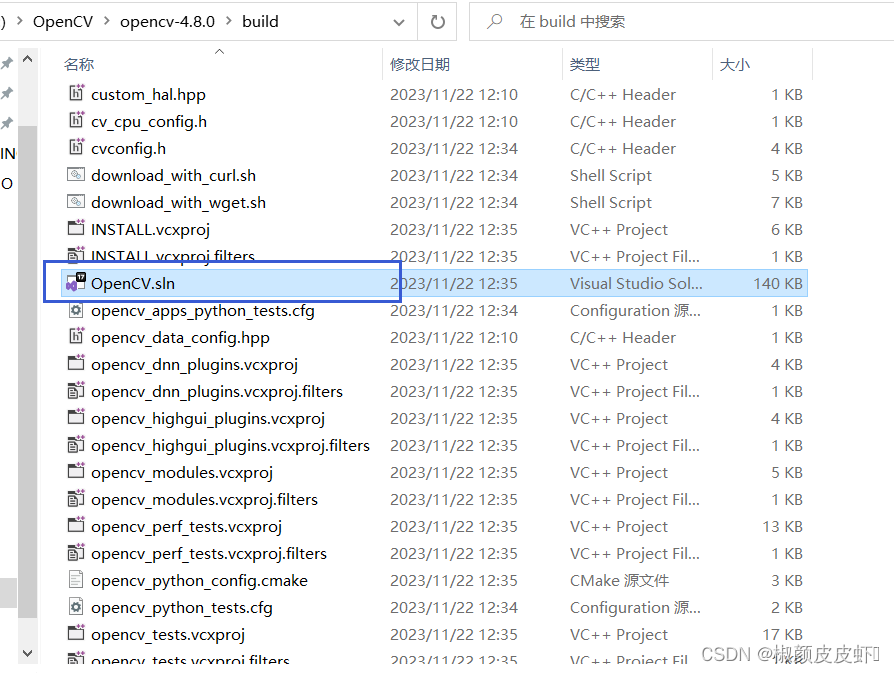Click navigation pane scroll down arrow
Screen dimensions: 894x673
pos(27,653)
